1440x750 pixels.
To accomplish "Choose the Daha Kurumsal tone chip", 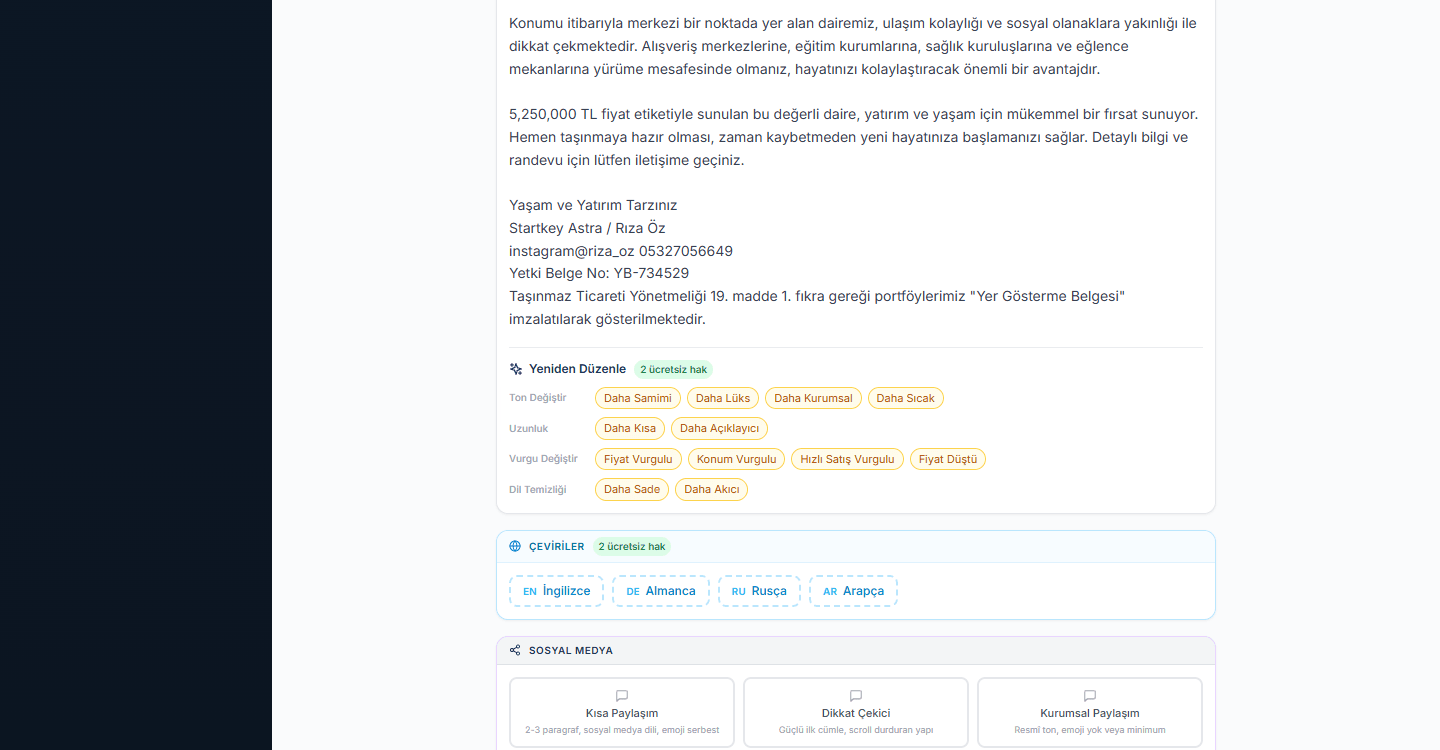I will pyautogui.click(x=813, y=398).
